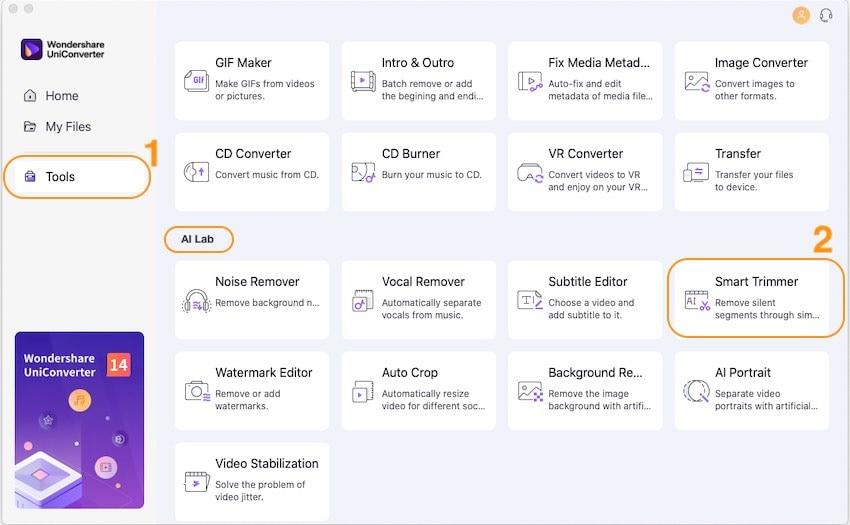Click the Video Stabilization icon
The width and height of the screenshot is (850, 525).
pyautogui.click(x=197, y=482)
